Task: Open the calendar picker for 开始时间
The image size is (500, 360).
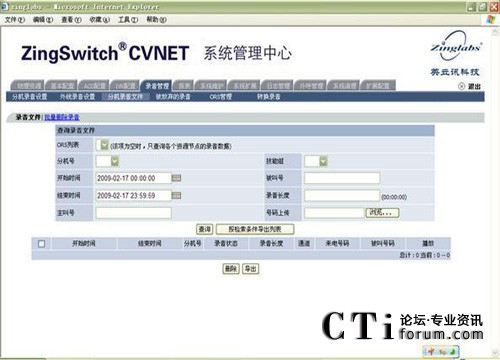Action: 176,178
